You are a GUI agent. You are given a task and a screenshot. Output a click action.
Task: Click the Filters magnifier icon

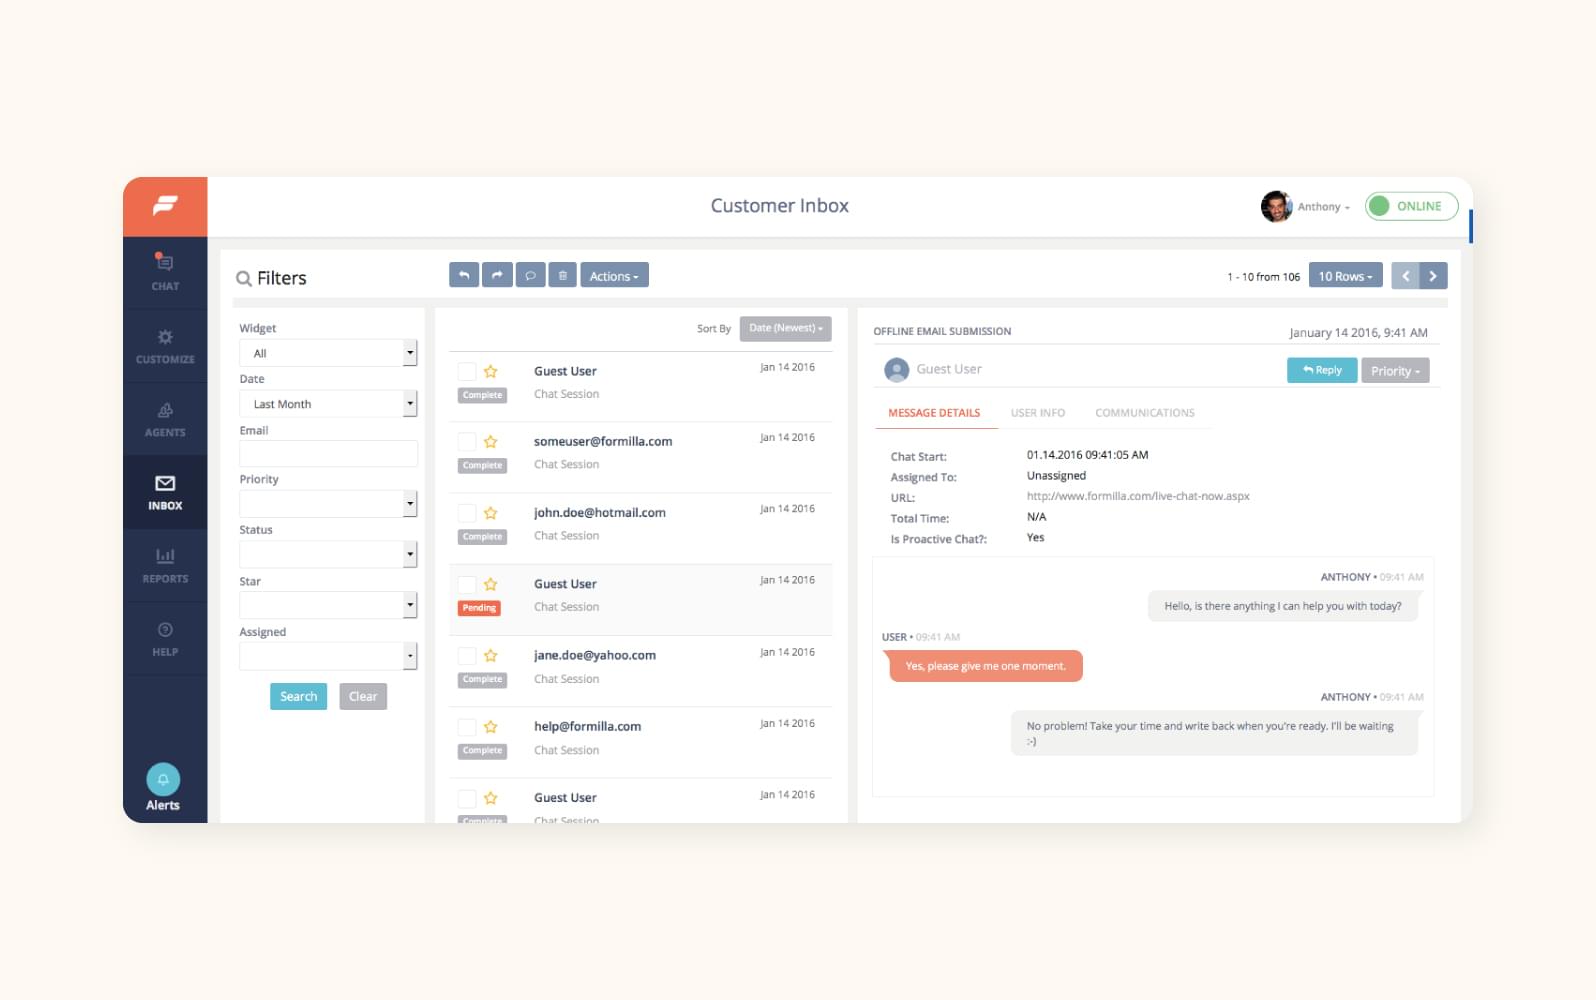click(x=243, y=279)
